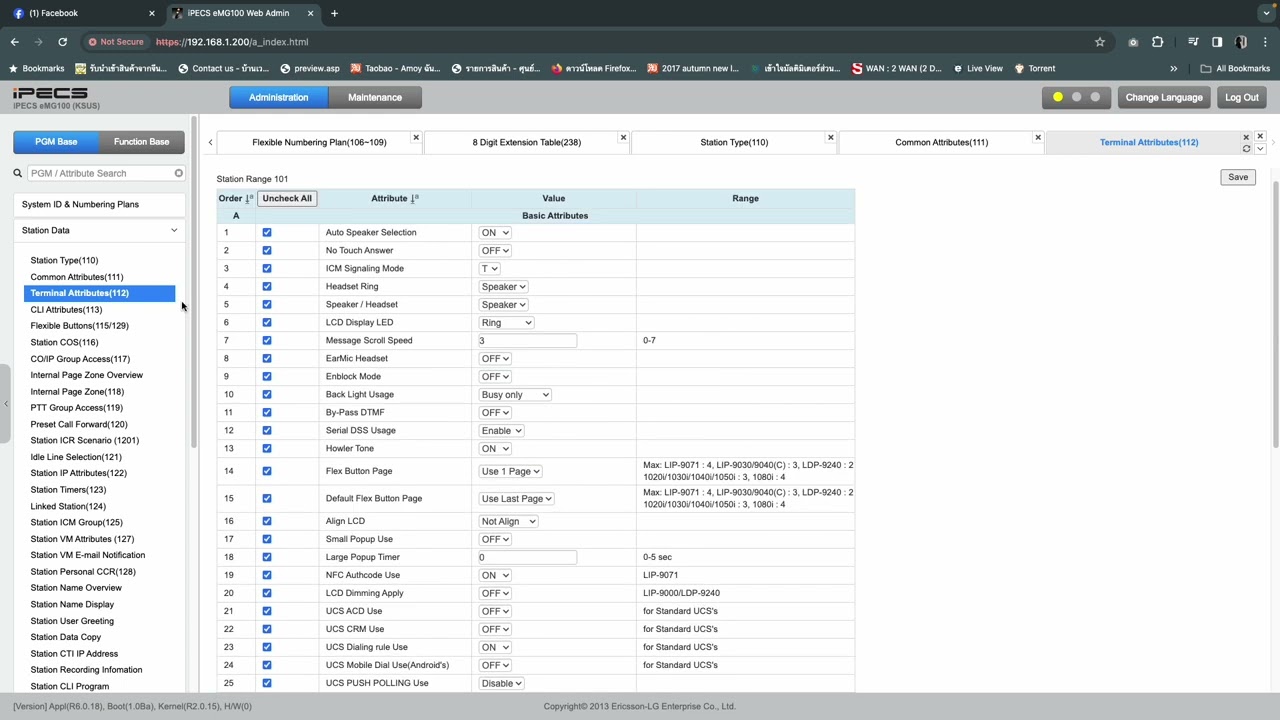Open new browser tab with plus icon

click(334, 13)
